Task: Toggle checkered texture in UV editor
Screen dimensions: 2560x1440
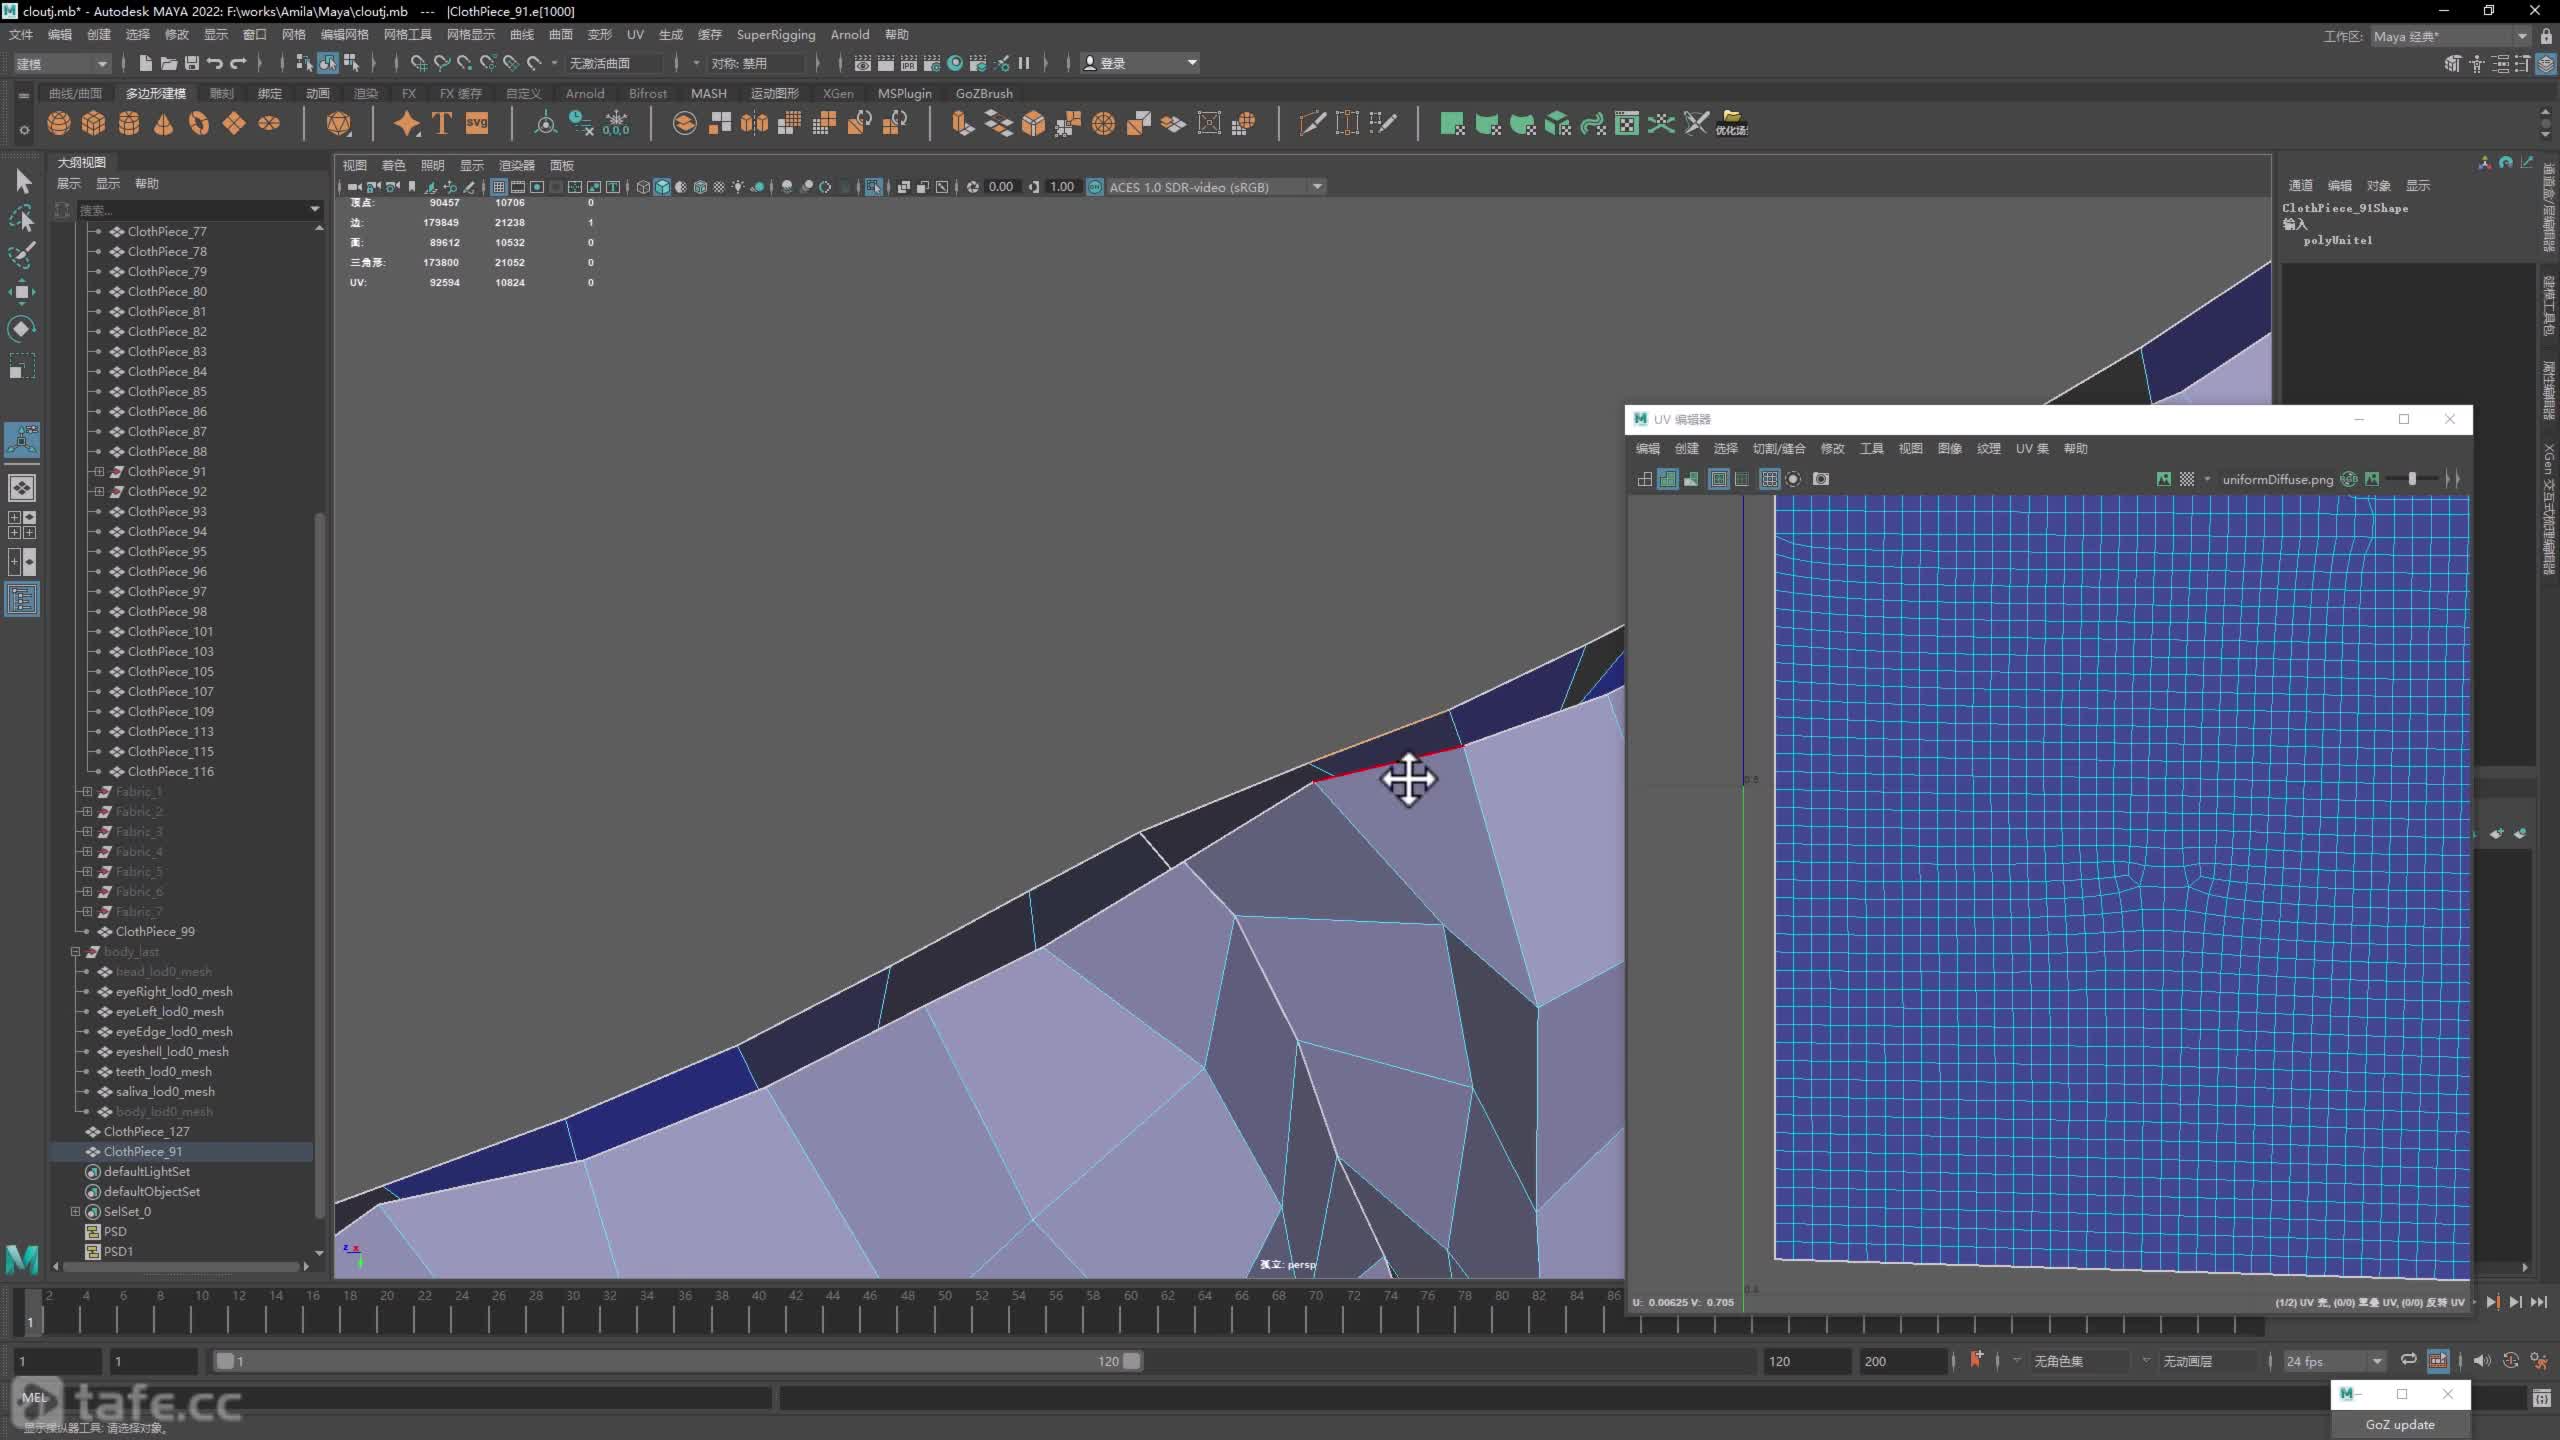Action: [2187, 479]
